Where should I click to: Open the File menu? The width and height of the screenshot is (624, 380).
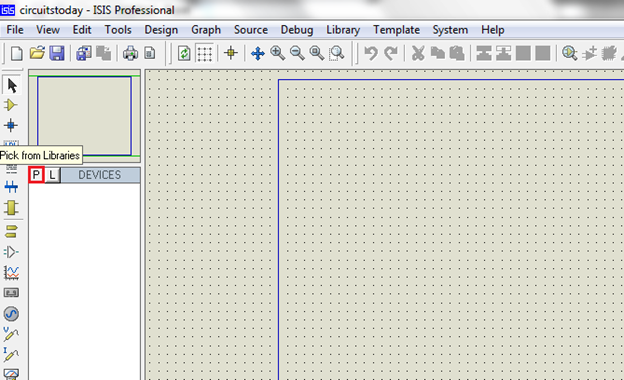[x=15, y=30]
